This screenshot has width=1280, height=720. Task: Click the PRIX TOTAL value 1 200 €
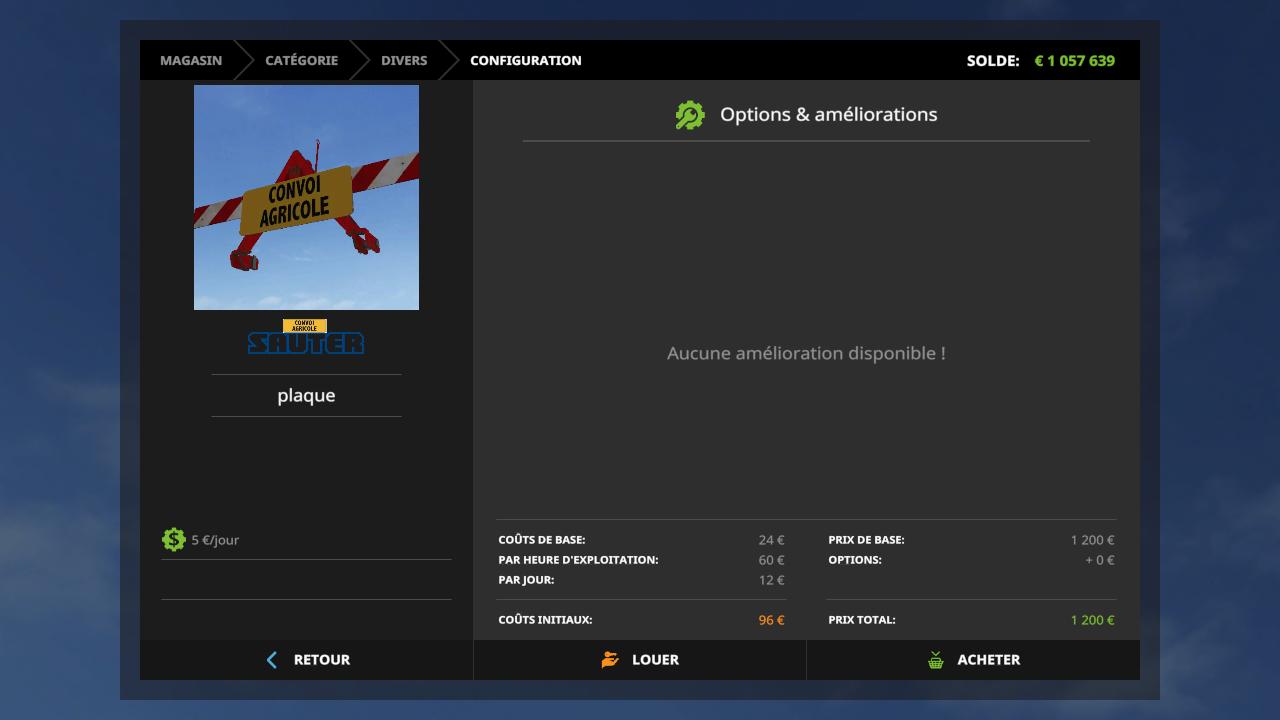point(1091,620)
